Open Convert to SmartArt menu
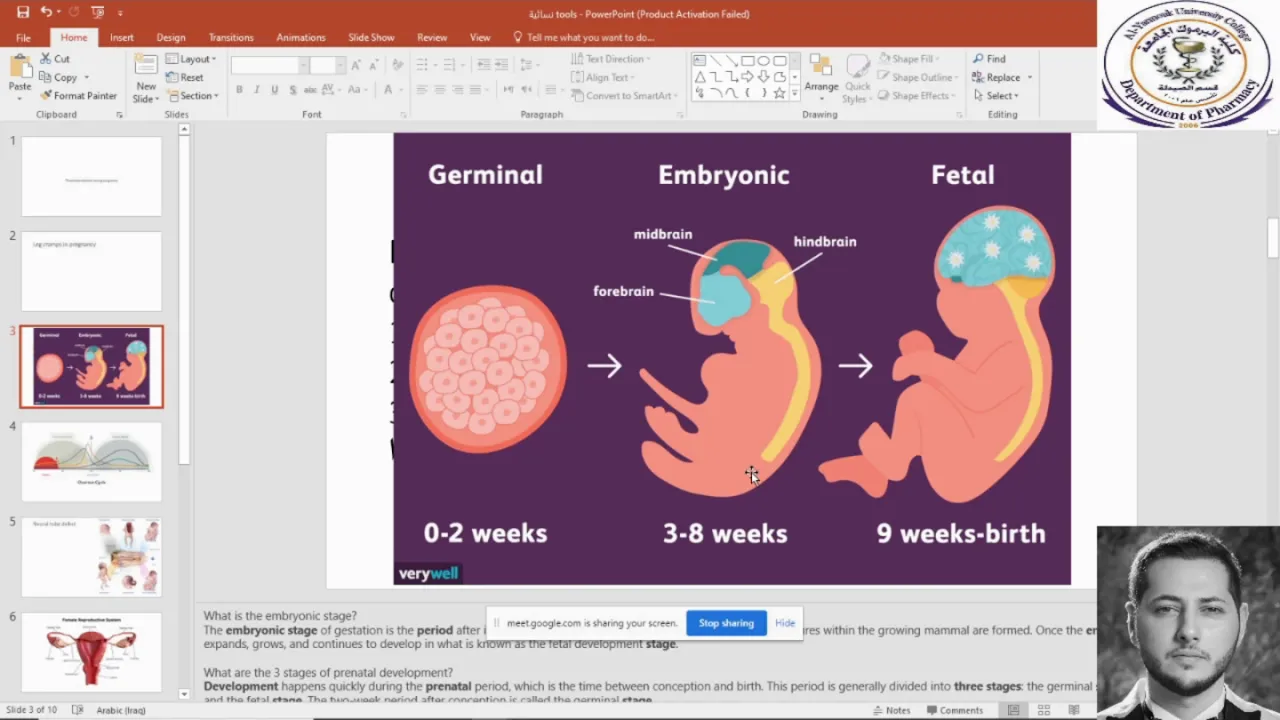 coord(625,96)
